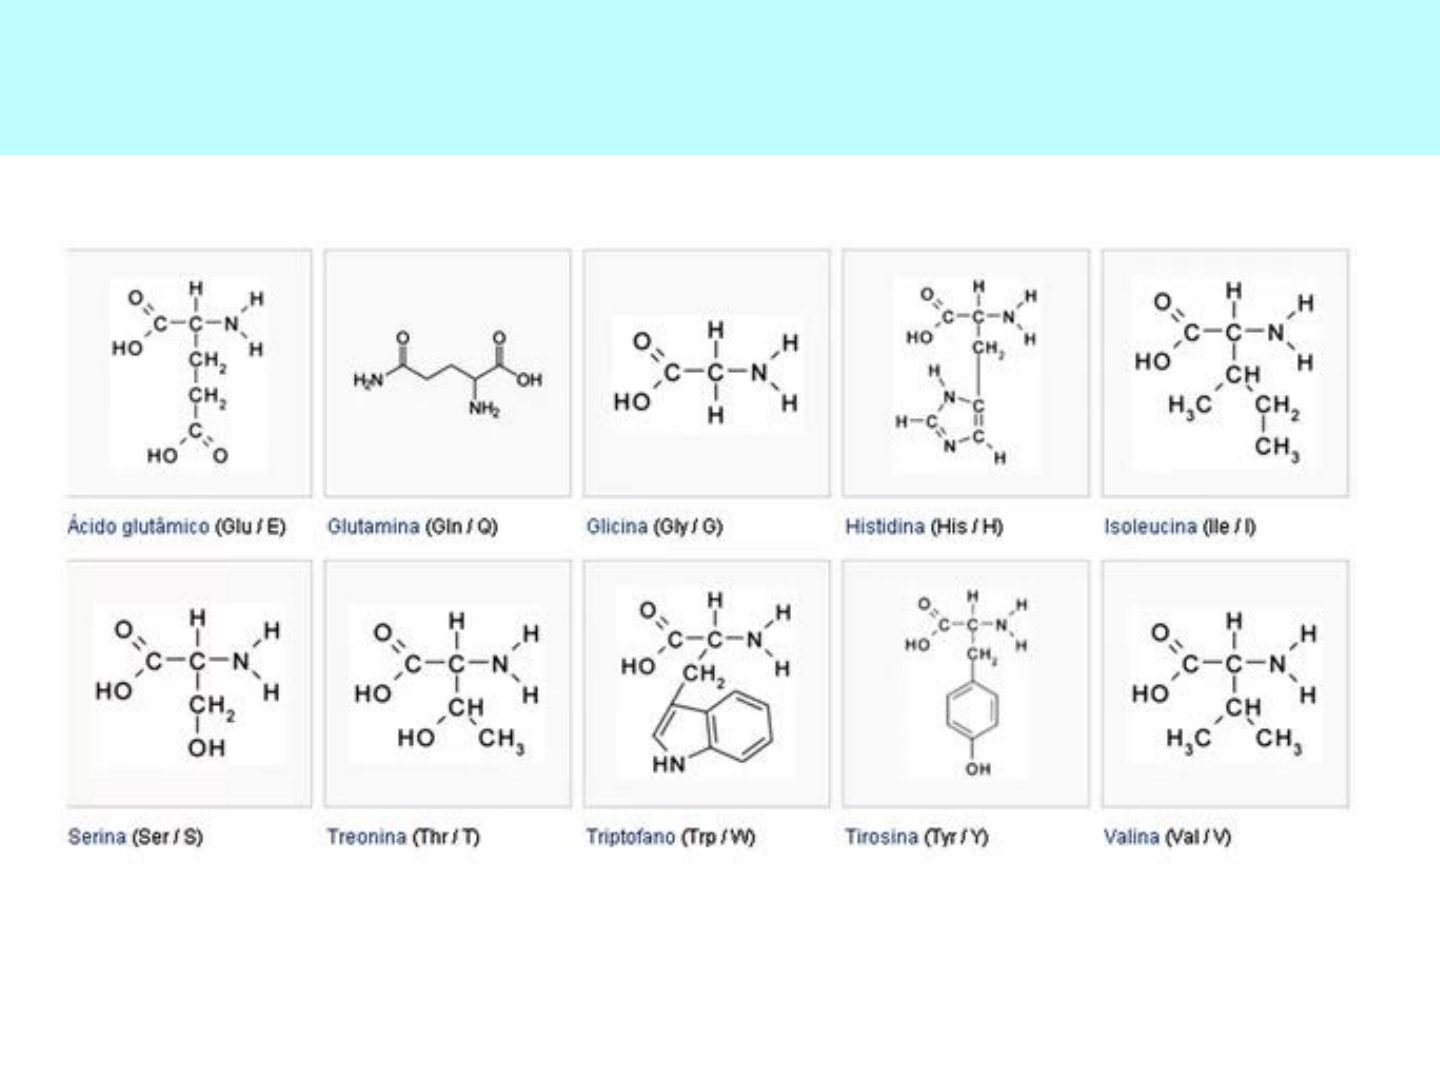Image resolution: width=1440 pixels, height=1080 pixels.
Task: Click the tyrosine phenol ring thumbnail
Action: coord(965,684)
